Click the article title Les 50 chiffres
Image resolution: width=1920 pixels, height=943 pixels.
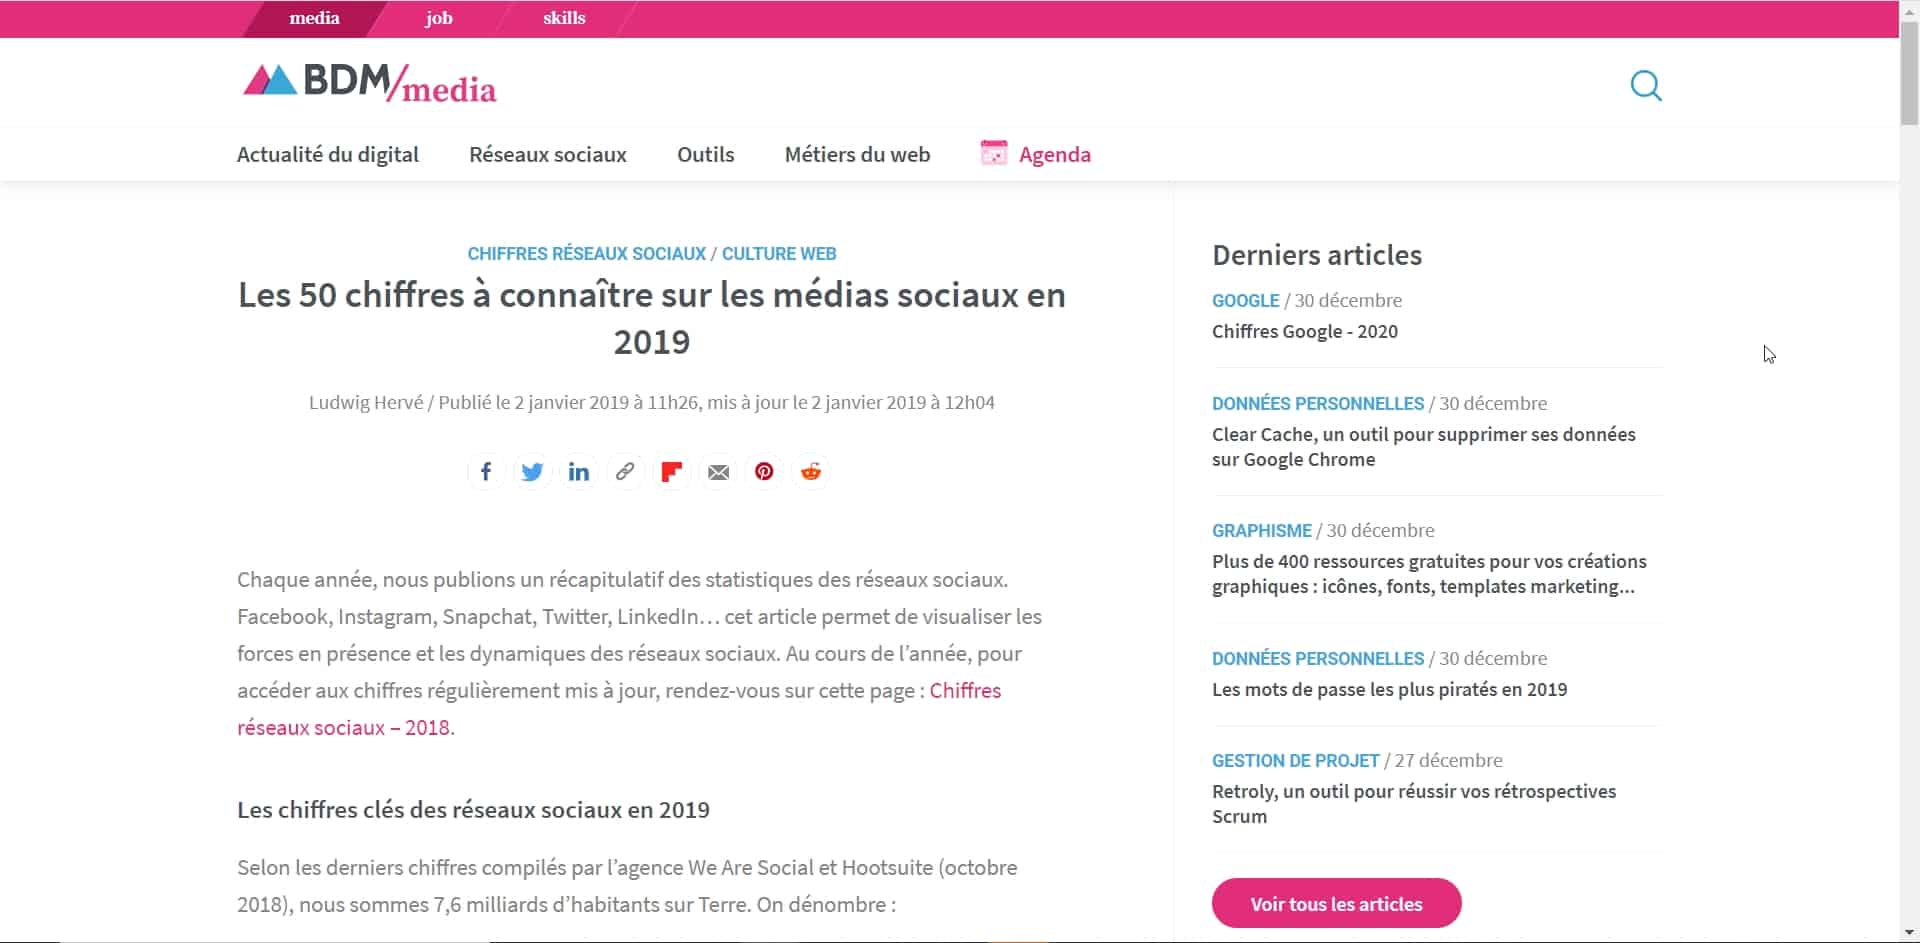tap(652, 318)
